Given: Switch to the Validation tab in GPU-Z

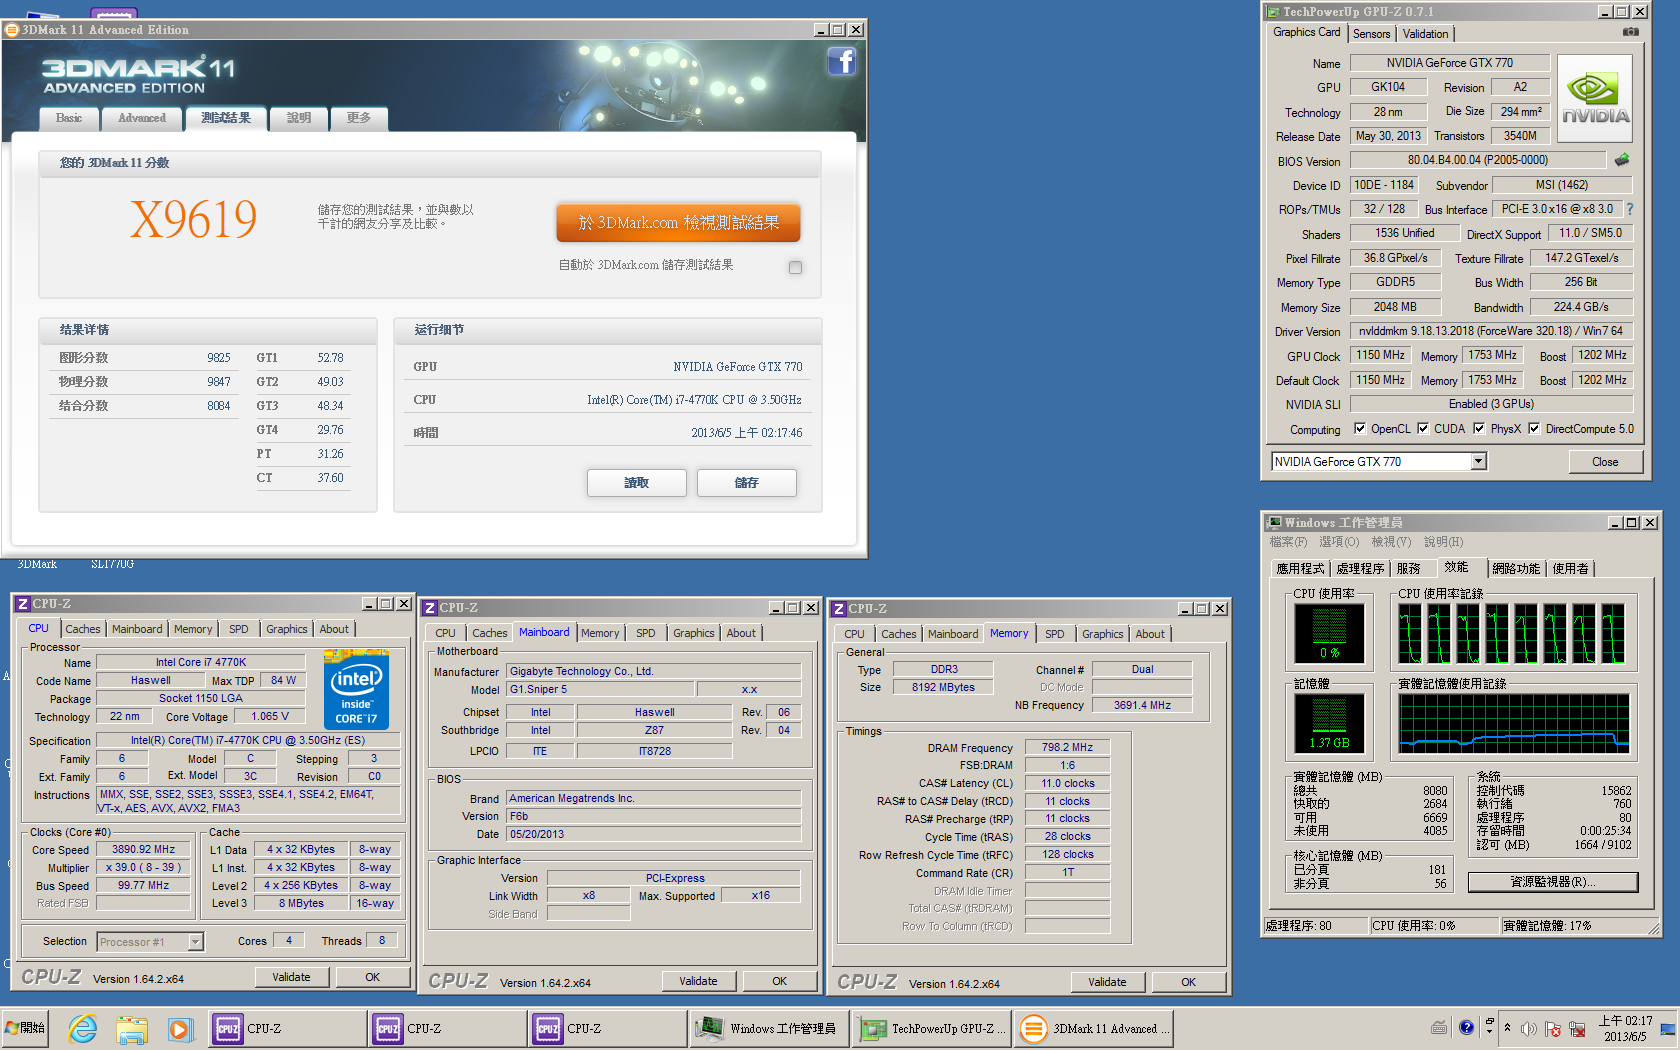Looking at the screenshot, I should [1425, 34].
